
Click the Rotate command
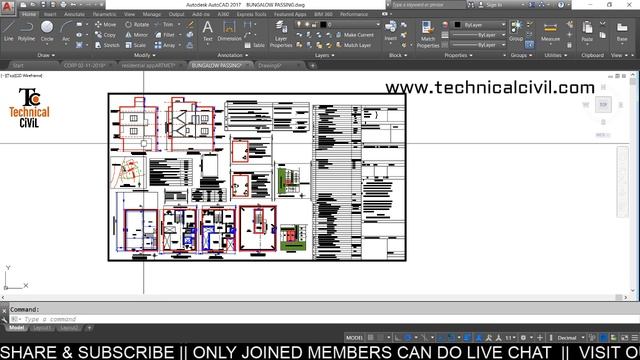coord(137,24)
